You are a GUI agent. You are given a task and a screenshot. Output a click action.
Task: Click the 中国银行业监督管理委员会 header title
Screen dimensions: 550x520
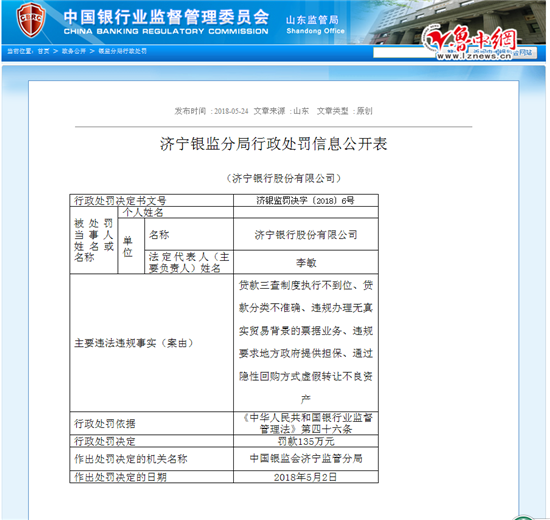pyautogui.click(x=166, y=16)
